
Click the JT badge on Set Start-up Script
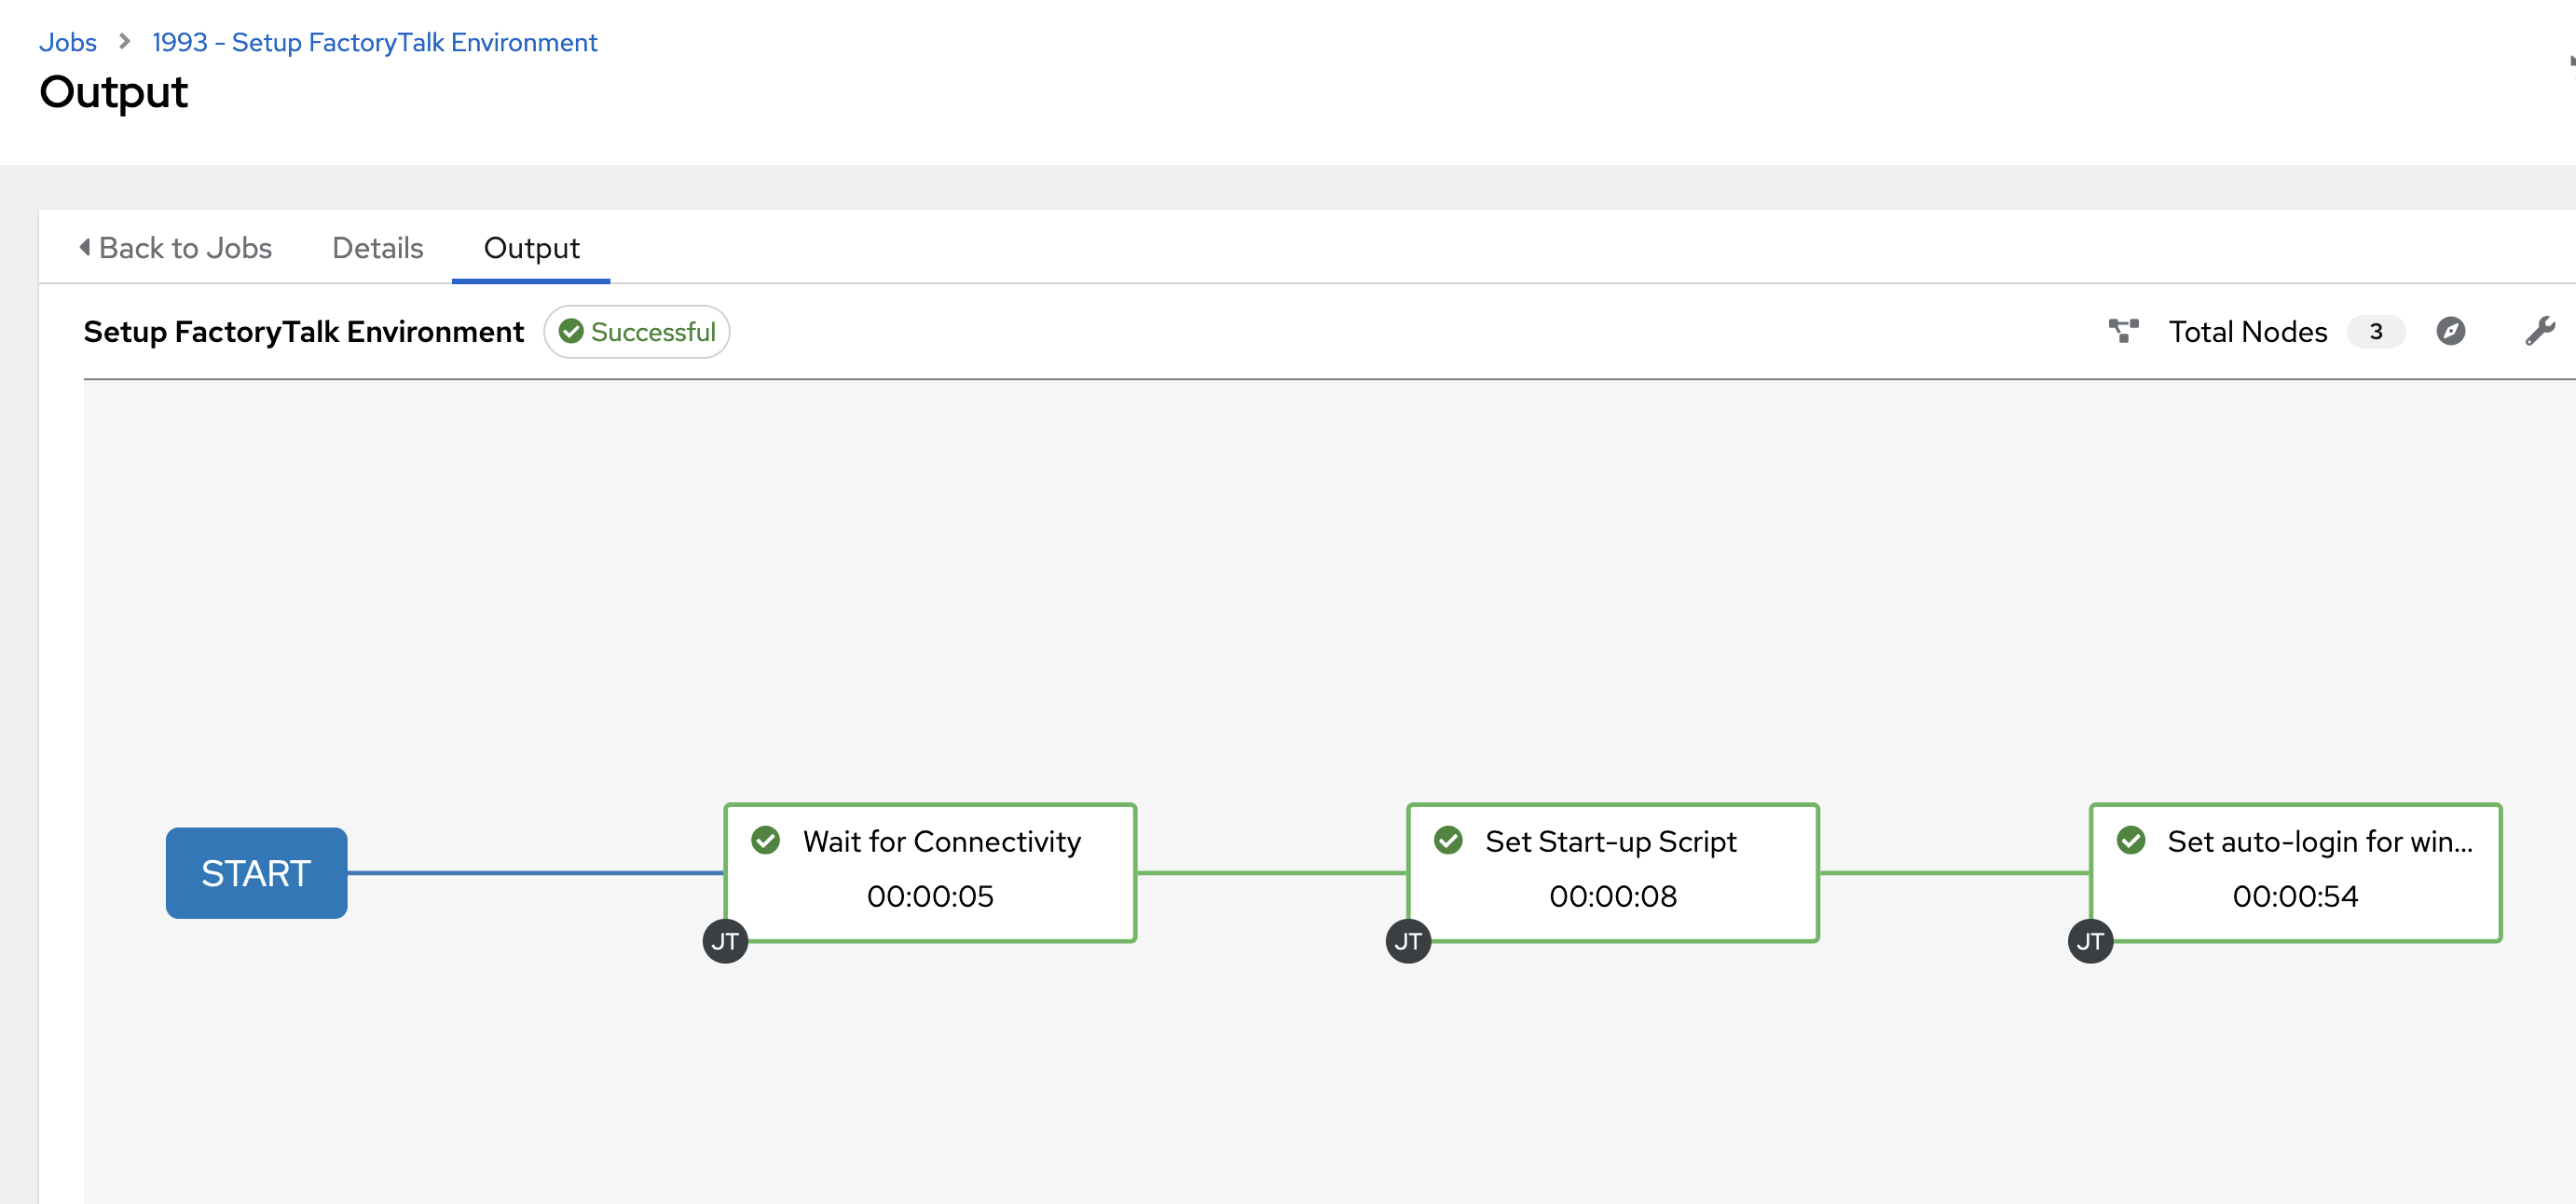coord(1408,941)
